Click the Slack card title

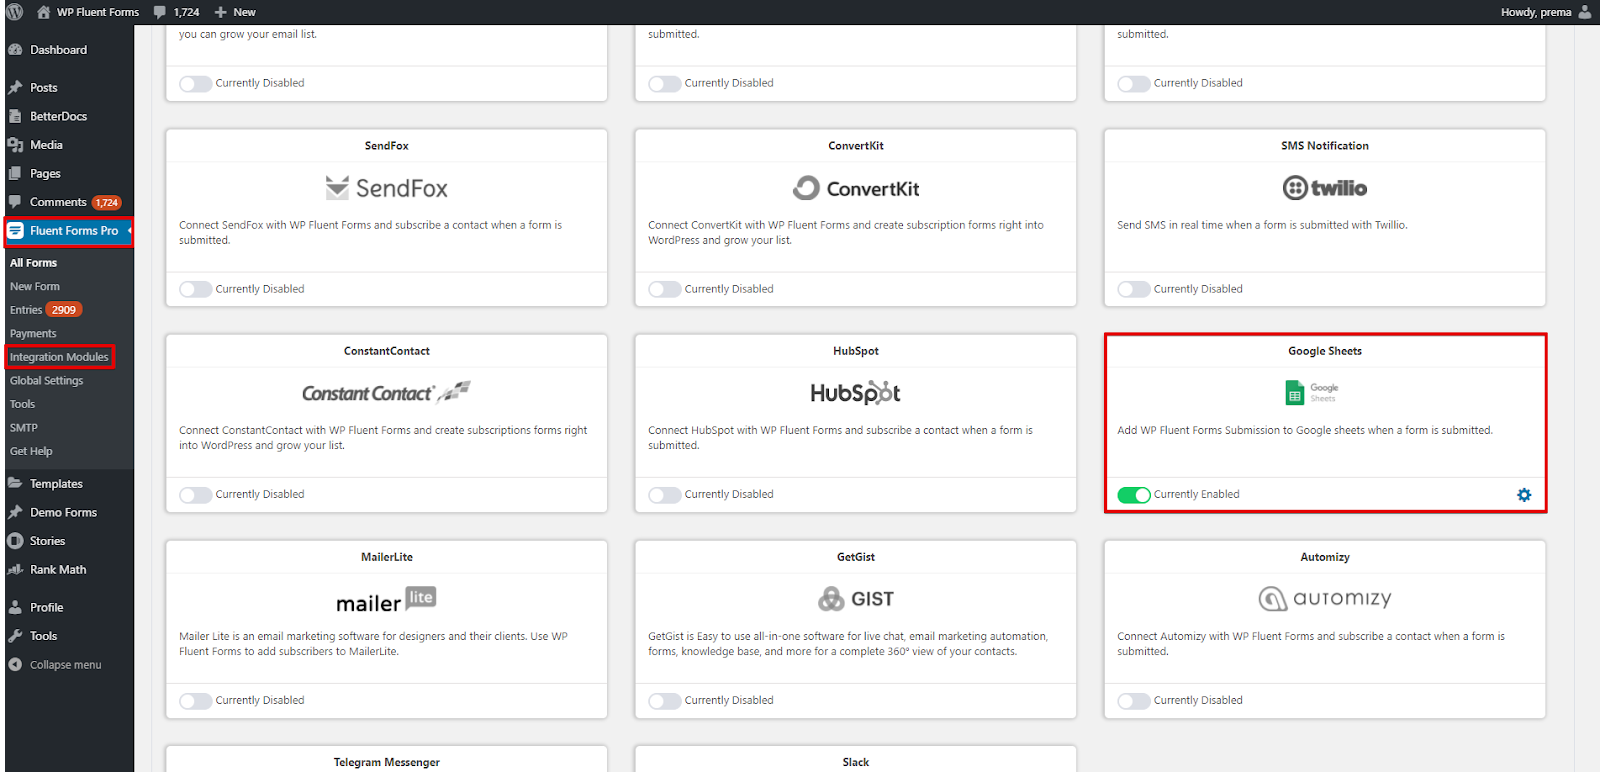click(856, 762)
